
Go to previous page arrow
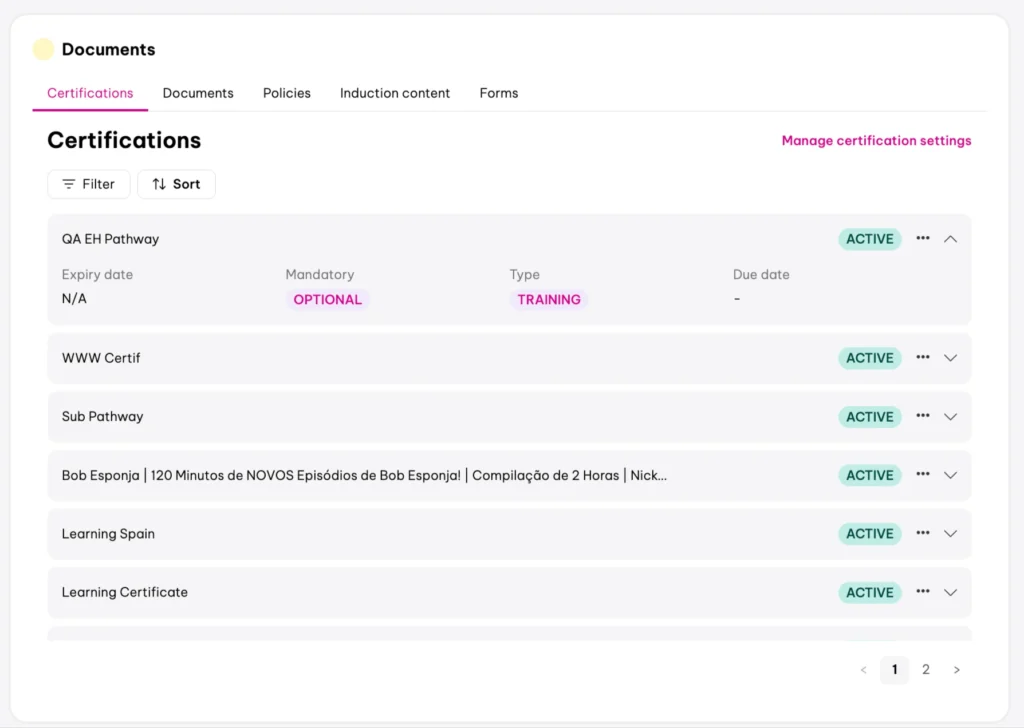863,670
